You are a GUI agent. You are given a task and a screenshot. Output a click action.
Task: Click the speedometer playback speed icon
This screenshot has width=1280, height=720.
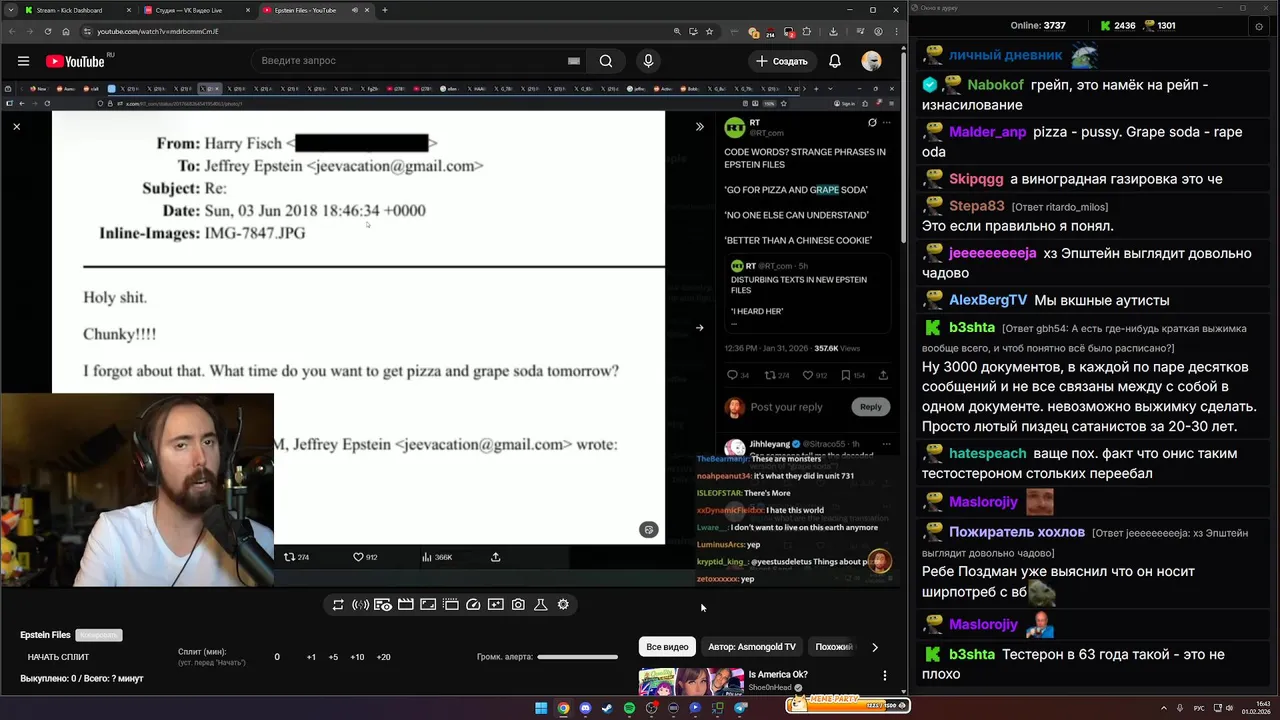[473, 604]
